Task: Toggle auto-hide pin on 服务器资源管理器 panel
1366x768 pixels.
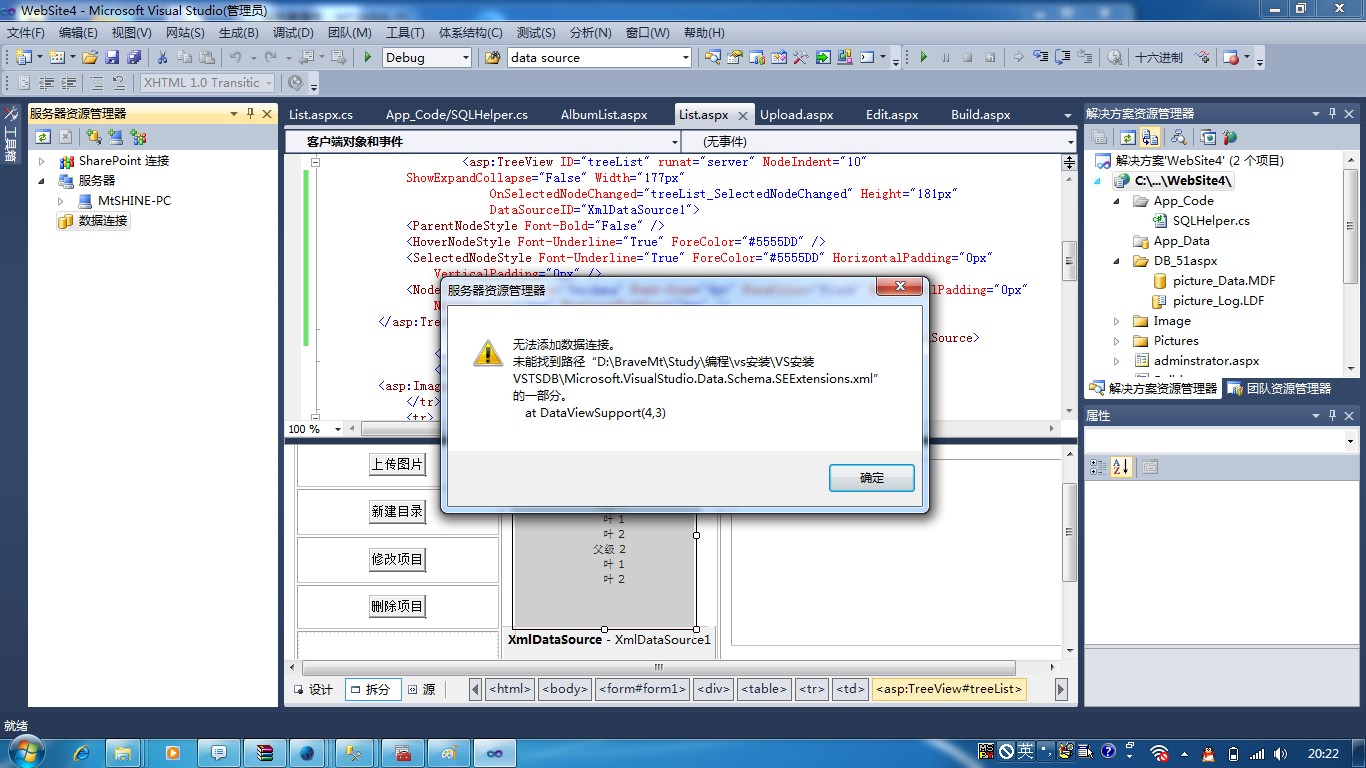Action: (x=250, y=114)
